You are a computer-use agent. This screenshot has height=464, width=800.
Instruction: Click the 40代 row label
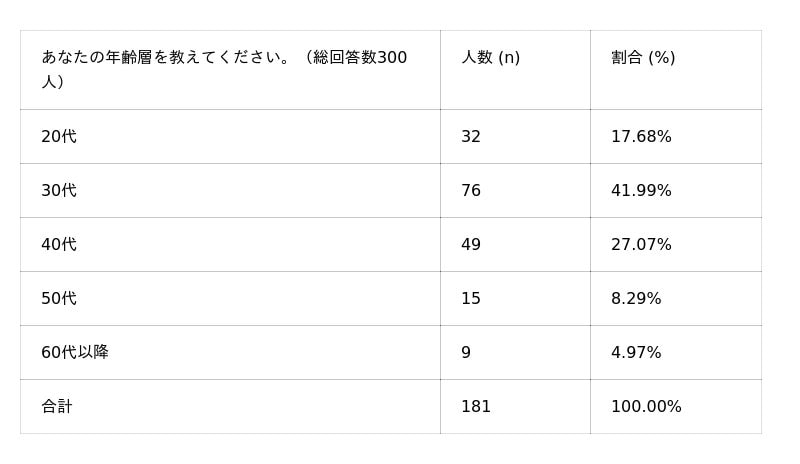click(59, 245)
